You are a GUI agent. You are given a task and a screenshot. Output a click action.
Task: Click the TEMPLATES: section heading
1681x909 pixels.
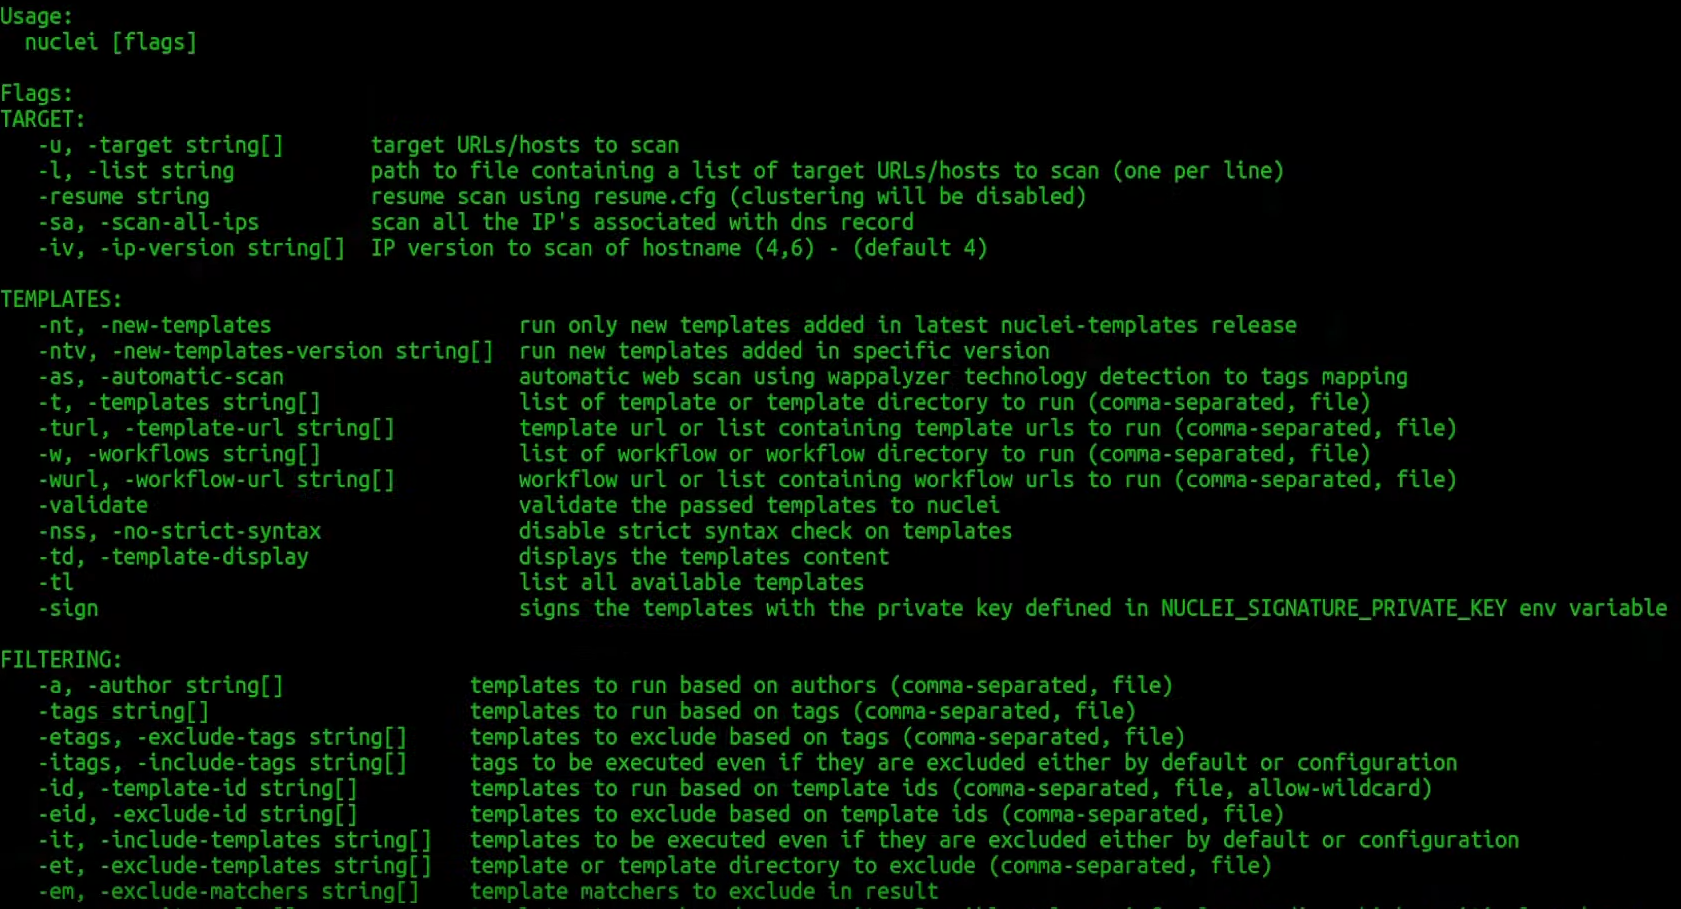point(61,299)
